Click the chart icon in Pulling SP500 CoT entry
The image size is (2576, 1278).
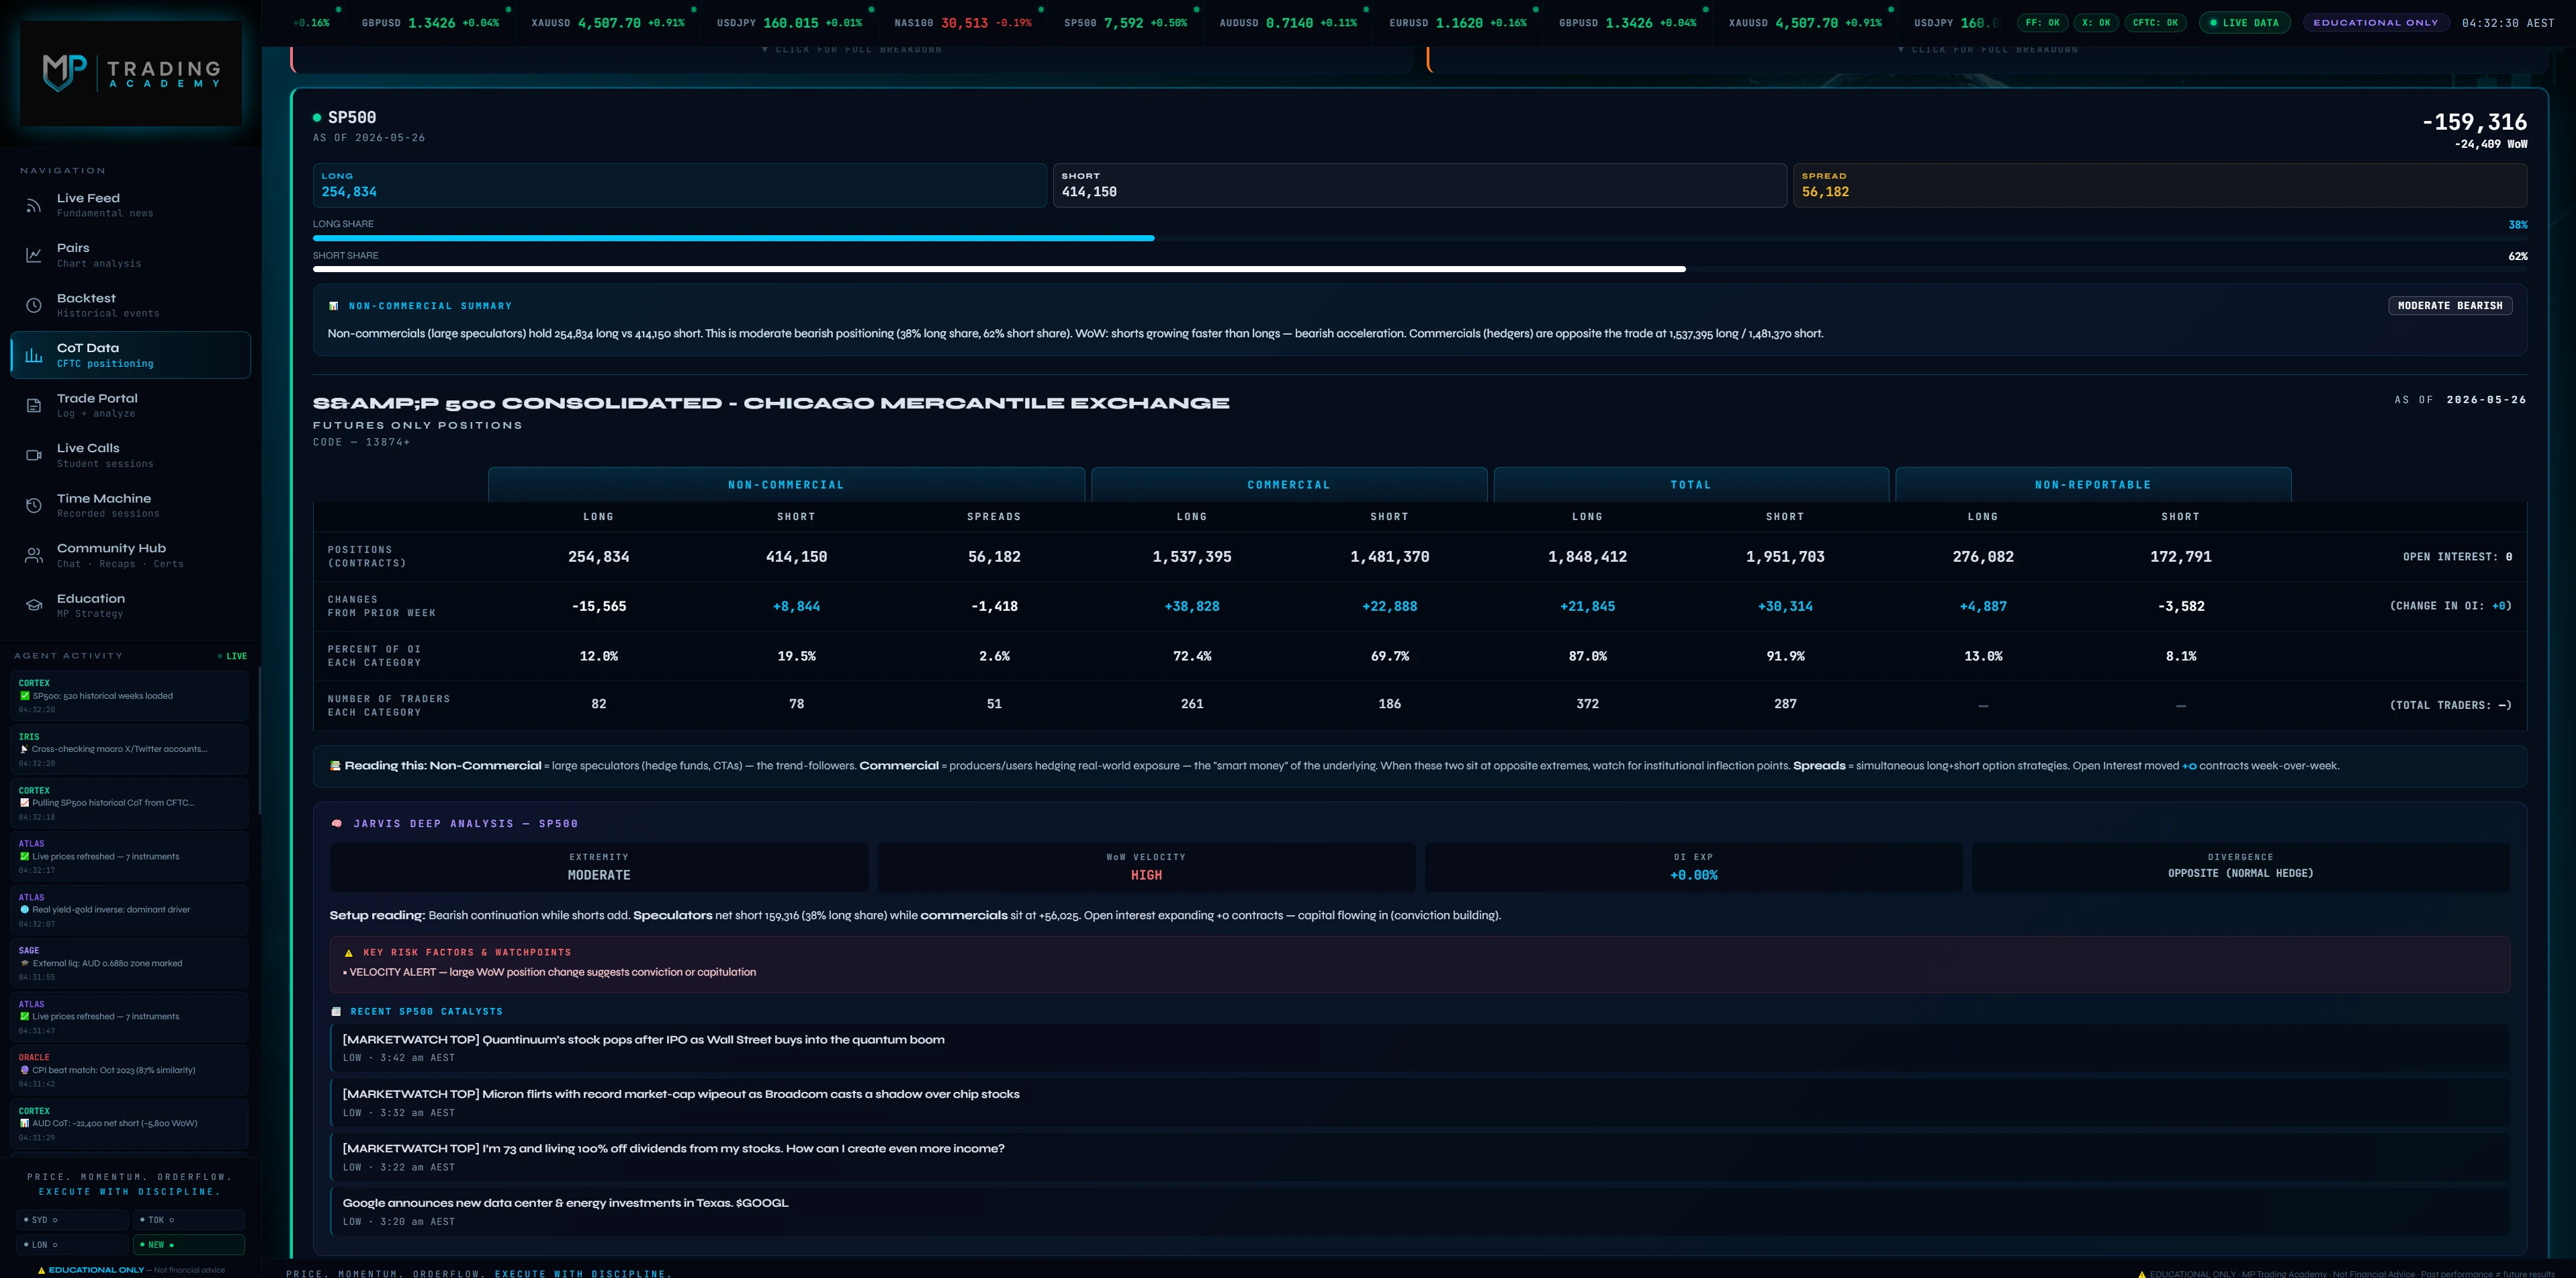pos(25,803)
